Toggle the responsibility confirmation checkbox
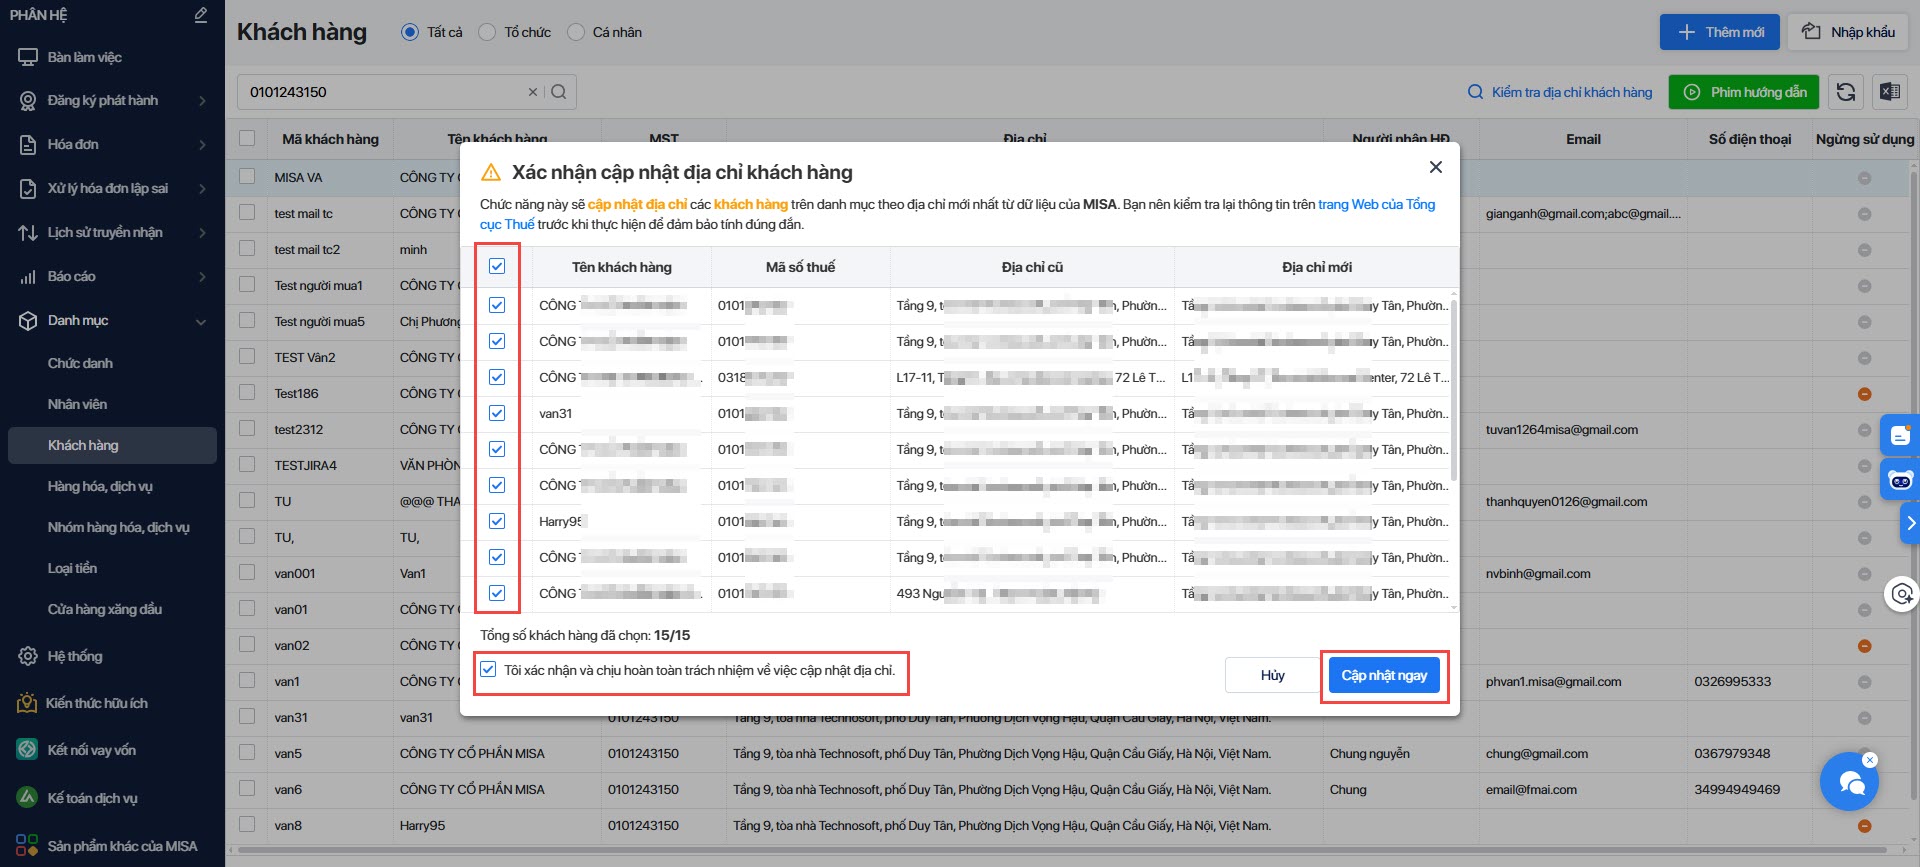1920x867 pixels. (x=488, y=670)
